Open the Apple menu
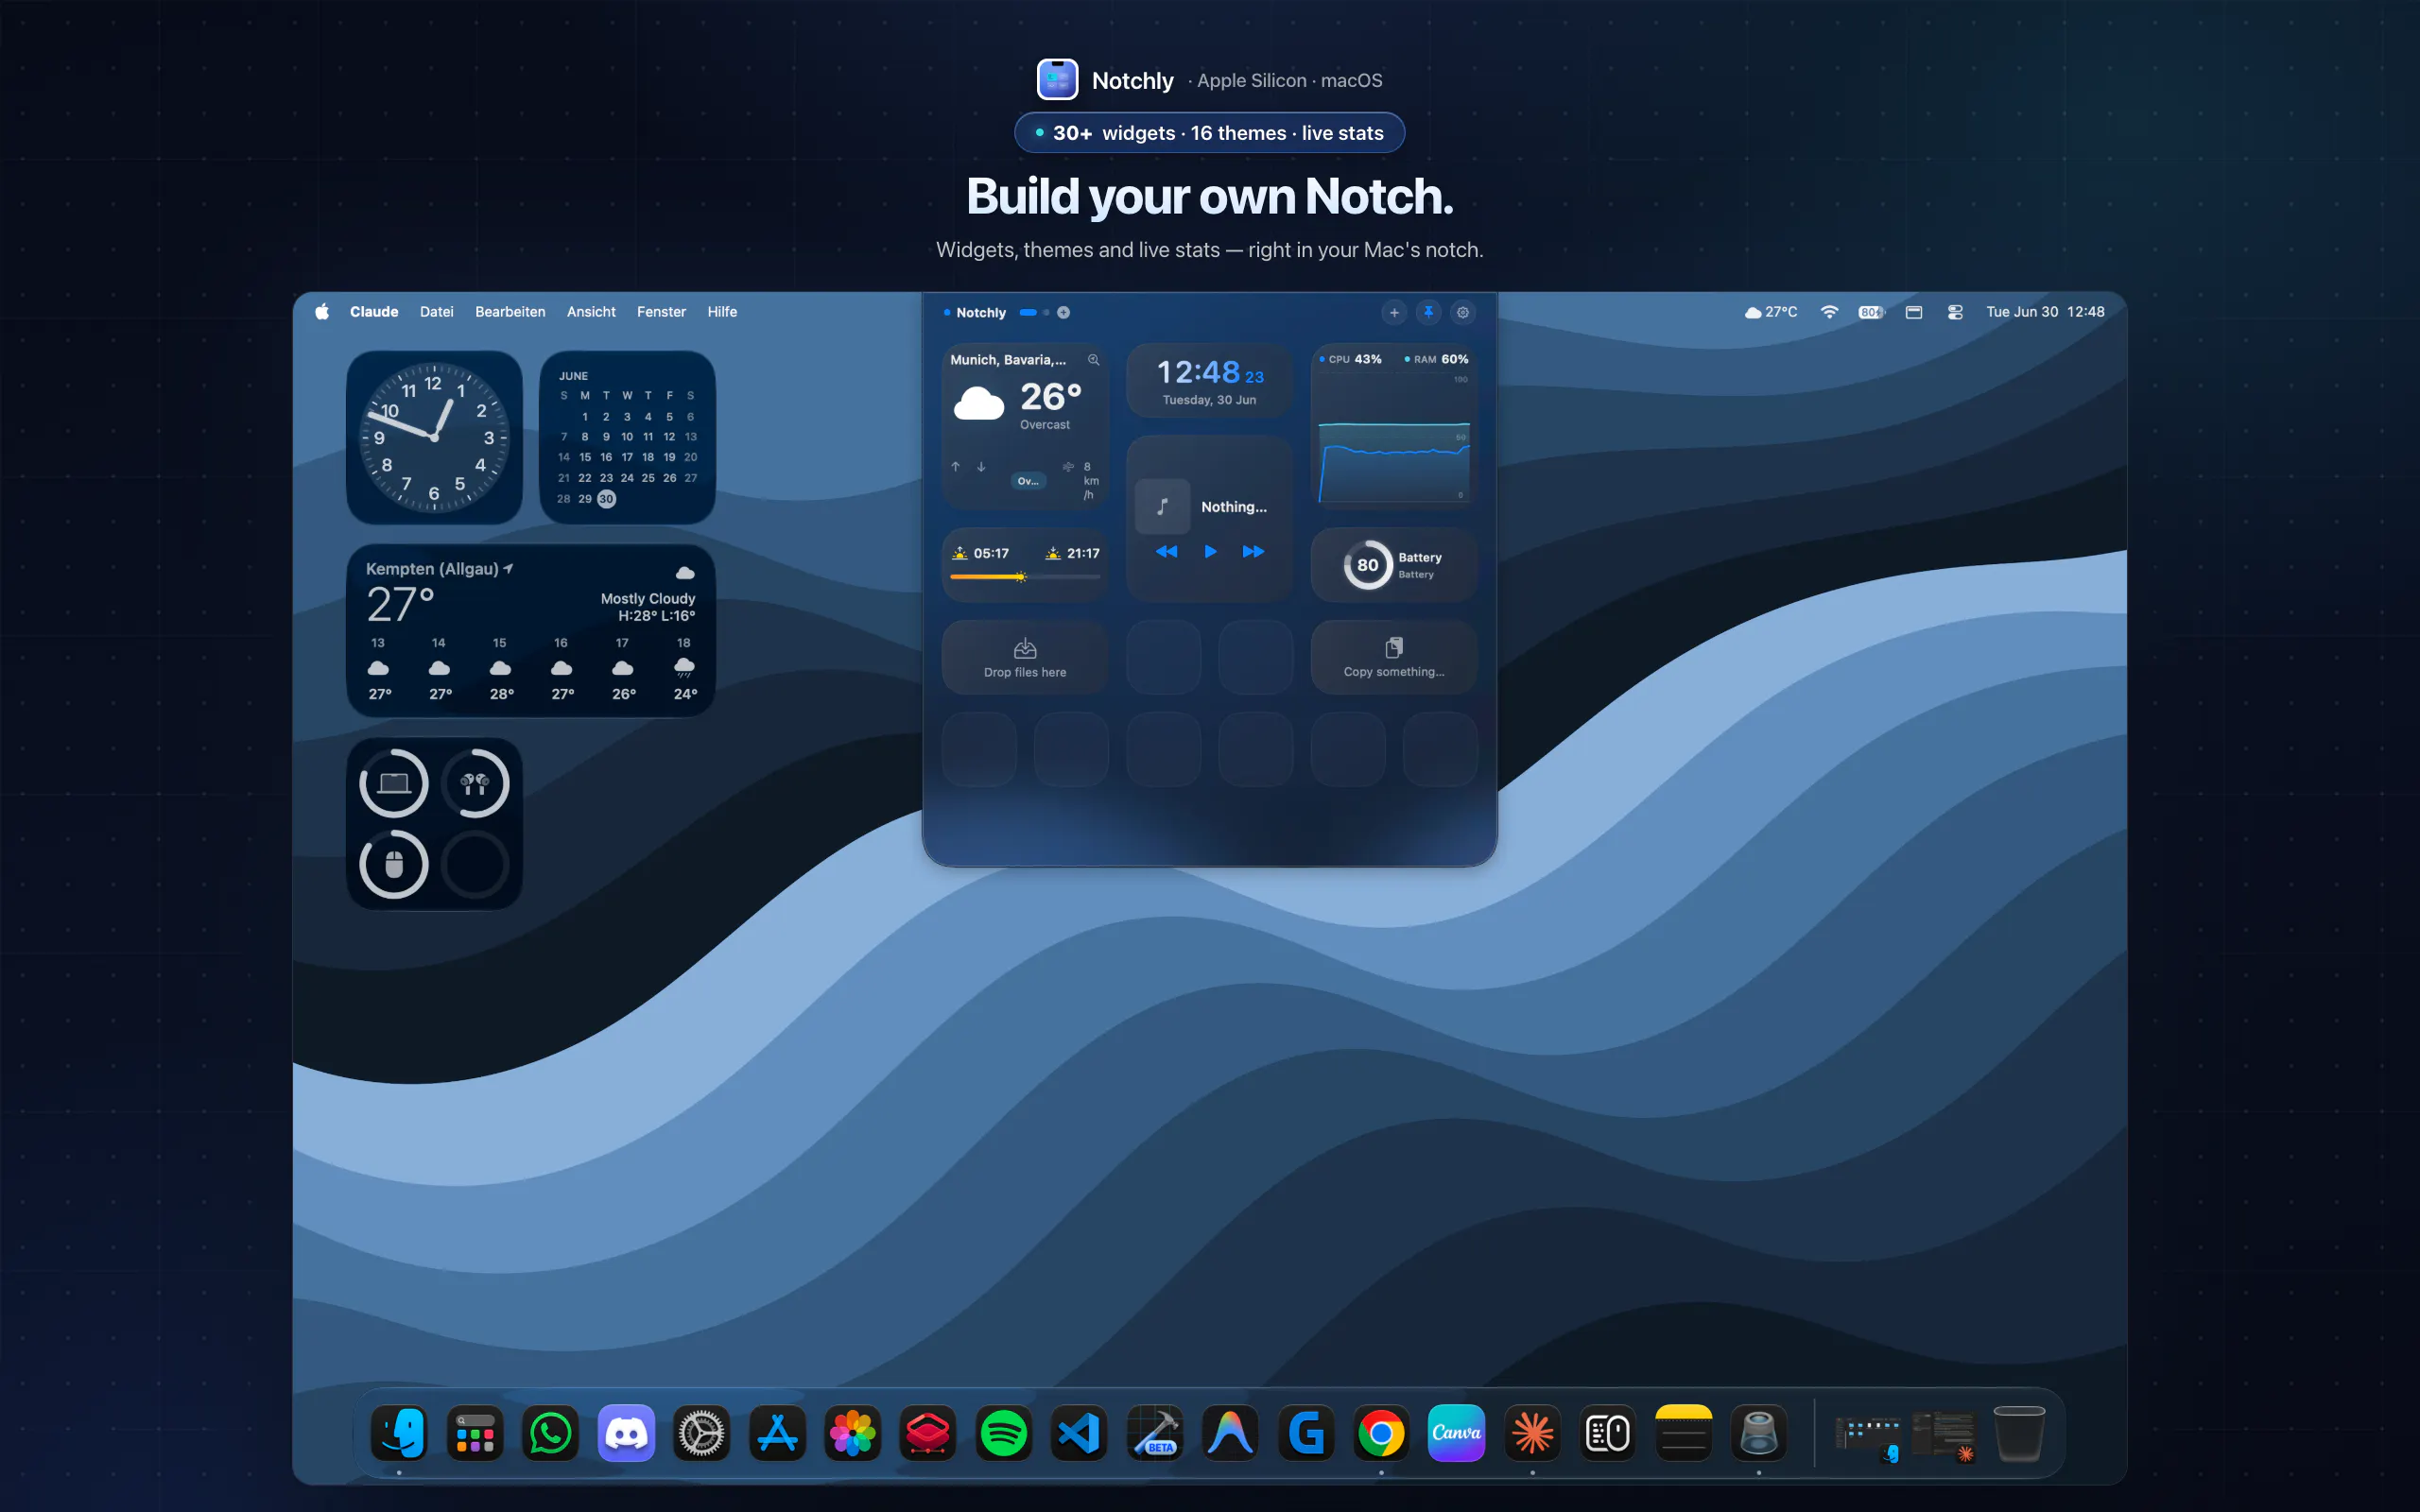This screenshot has width=2420, height=1512. point(322,312)
